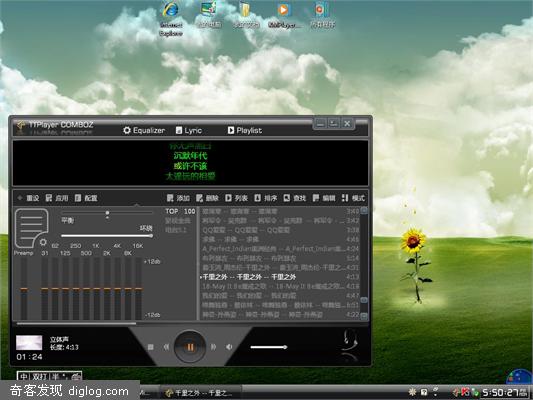Open the 模式 play mode menu
Screen dimensions: 533x400
pos(354,198)
